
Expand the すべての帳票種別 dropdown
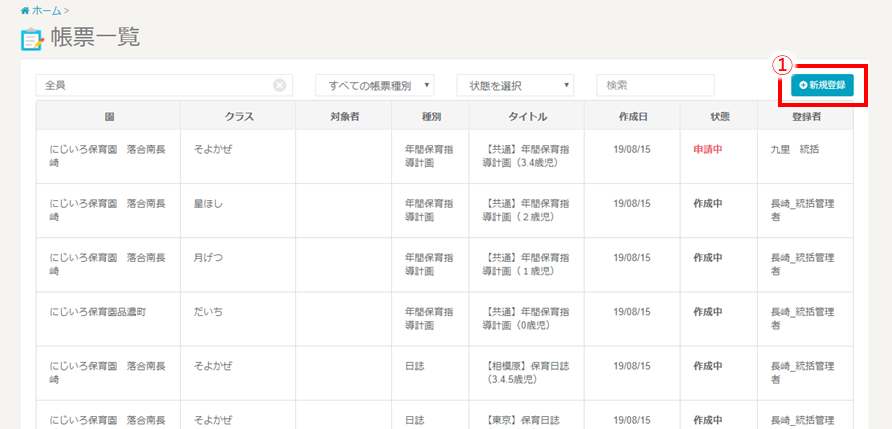[x=375, y=86]
